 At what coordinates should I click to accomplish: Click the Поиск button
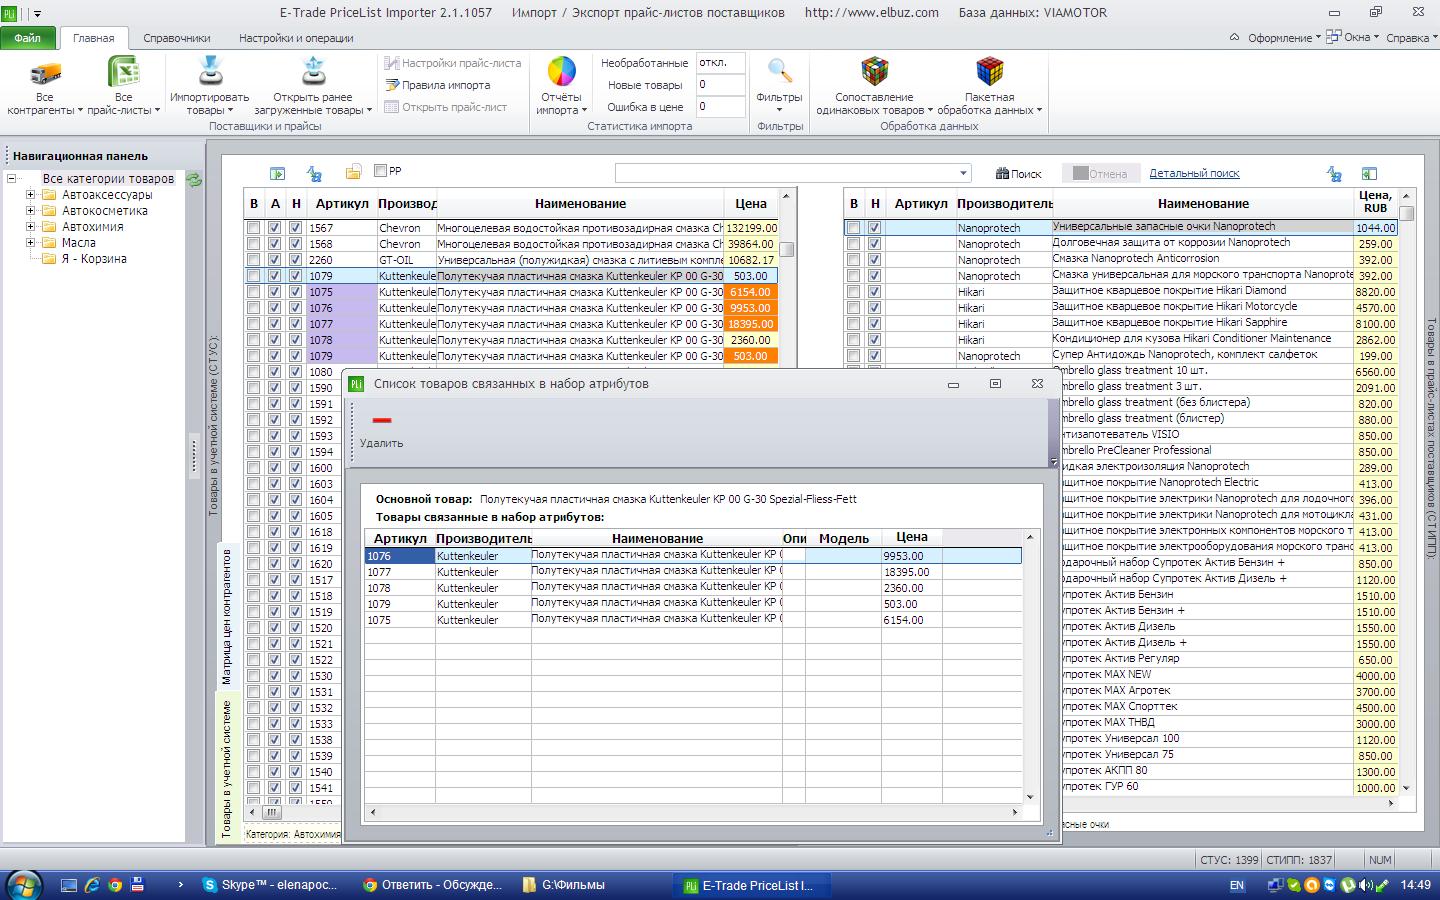coord(1019,173)
